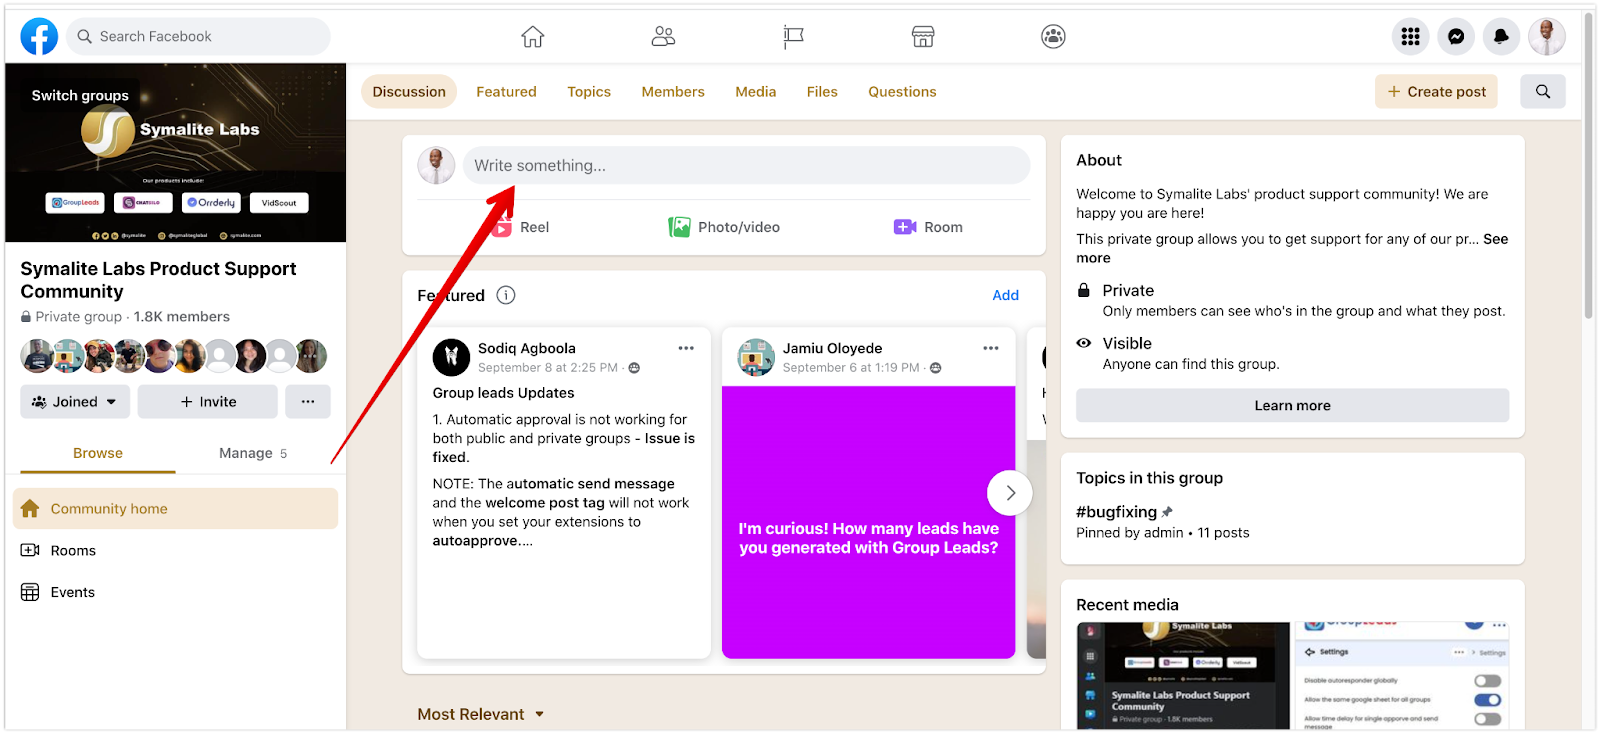
Task: Click the Search Facebook field
Action: (198, 37)
